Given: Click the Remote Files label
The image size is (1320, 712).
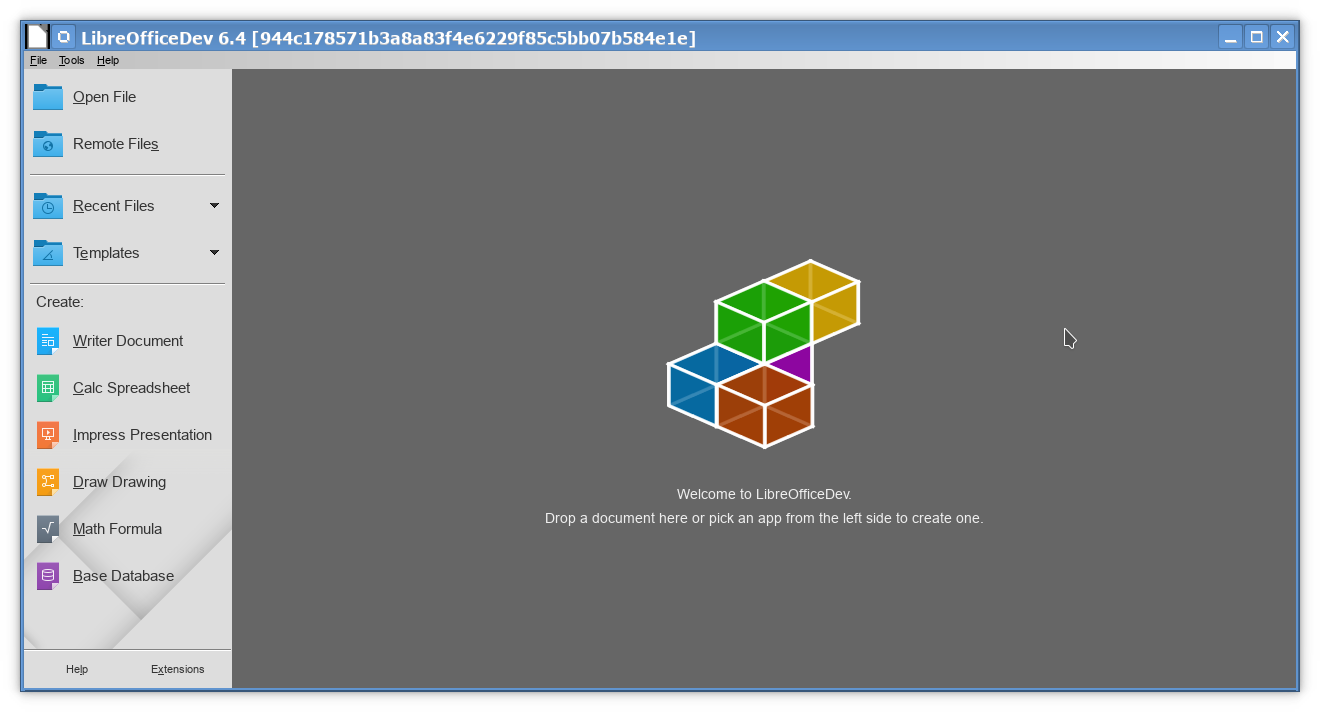Looking at the screenshot, I should tap(116, 144).
